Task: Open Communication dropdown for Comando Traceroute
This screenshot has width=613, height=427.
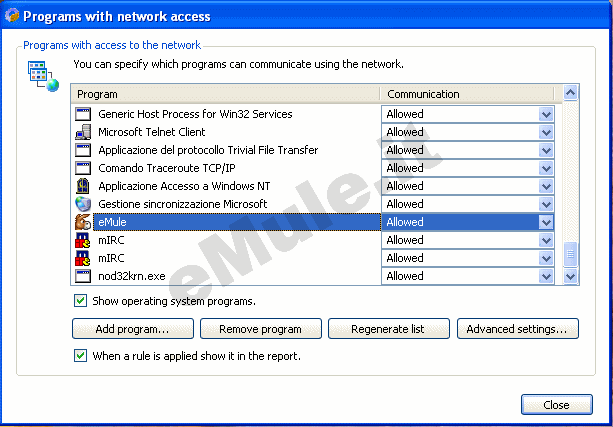Action: click(546, 168)
